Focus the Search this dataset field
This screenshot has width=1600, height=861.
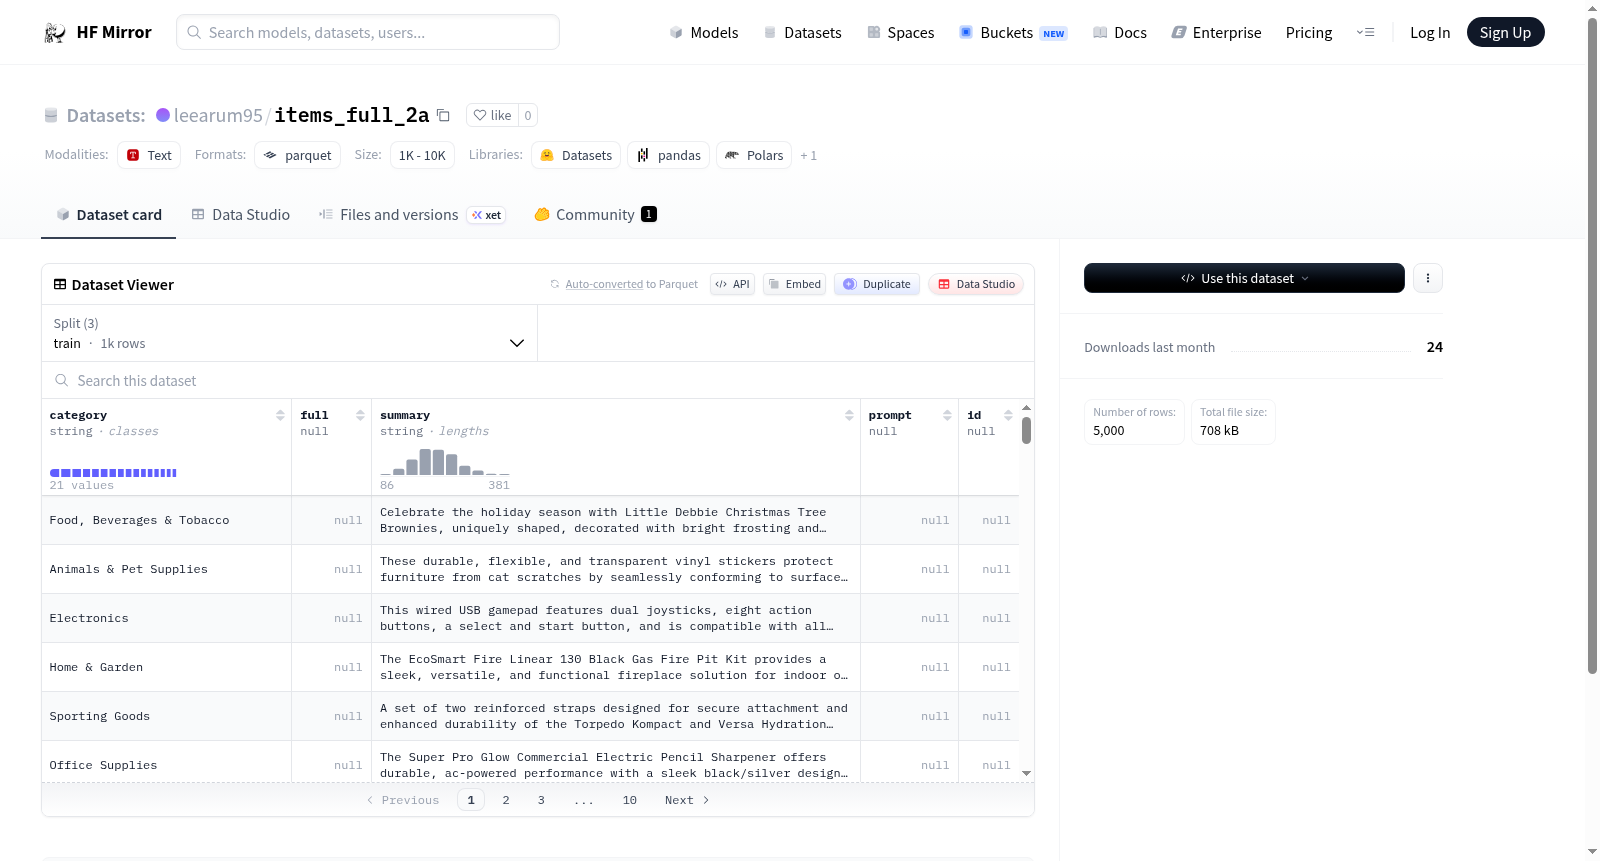coord(538,380)
